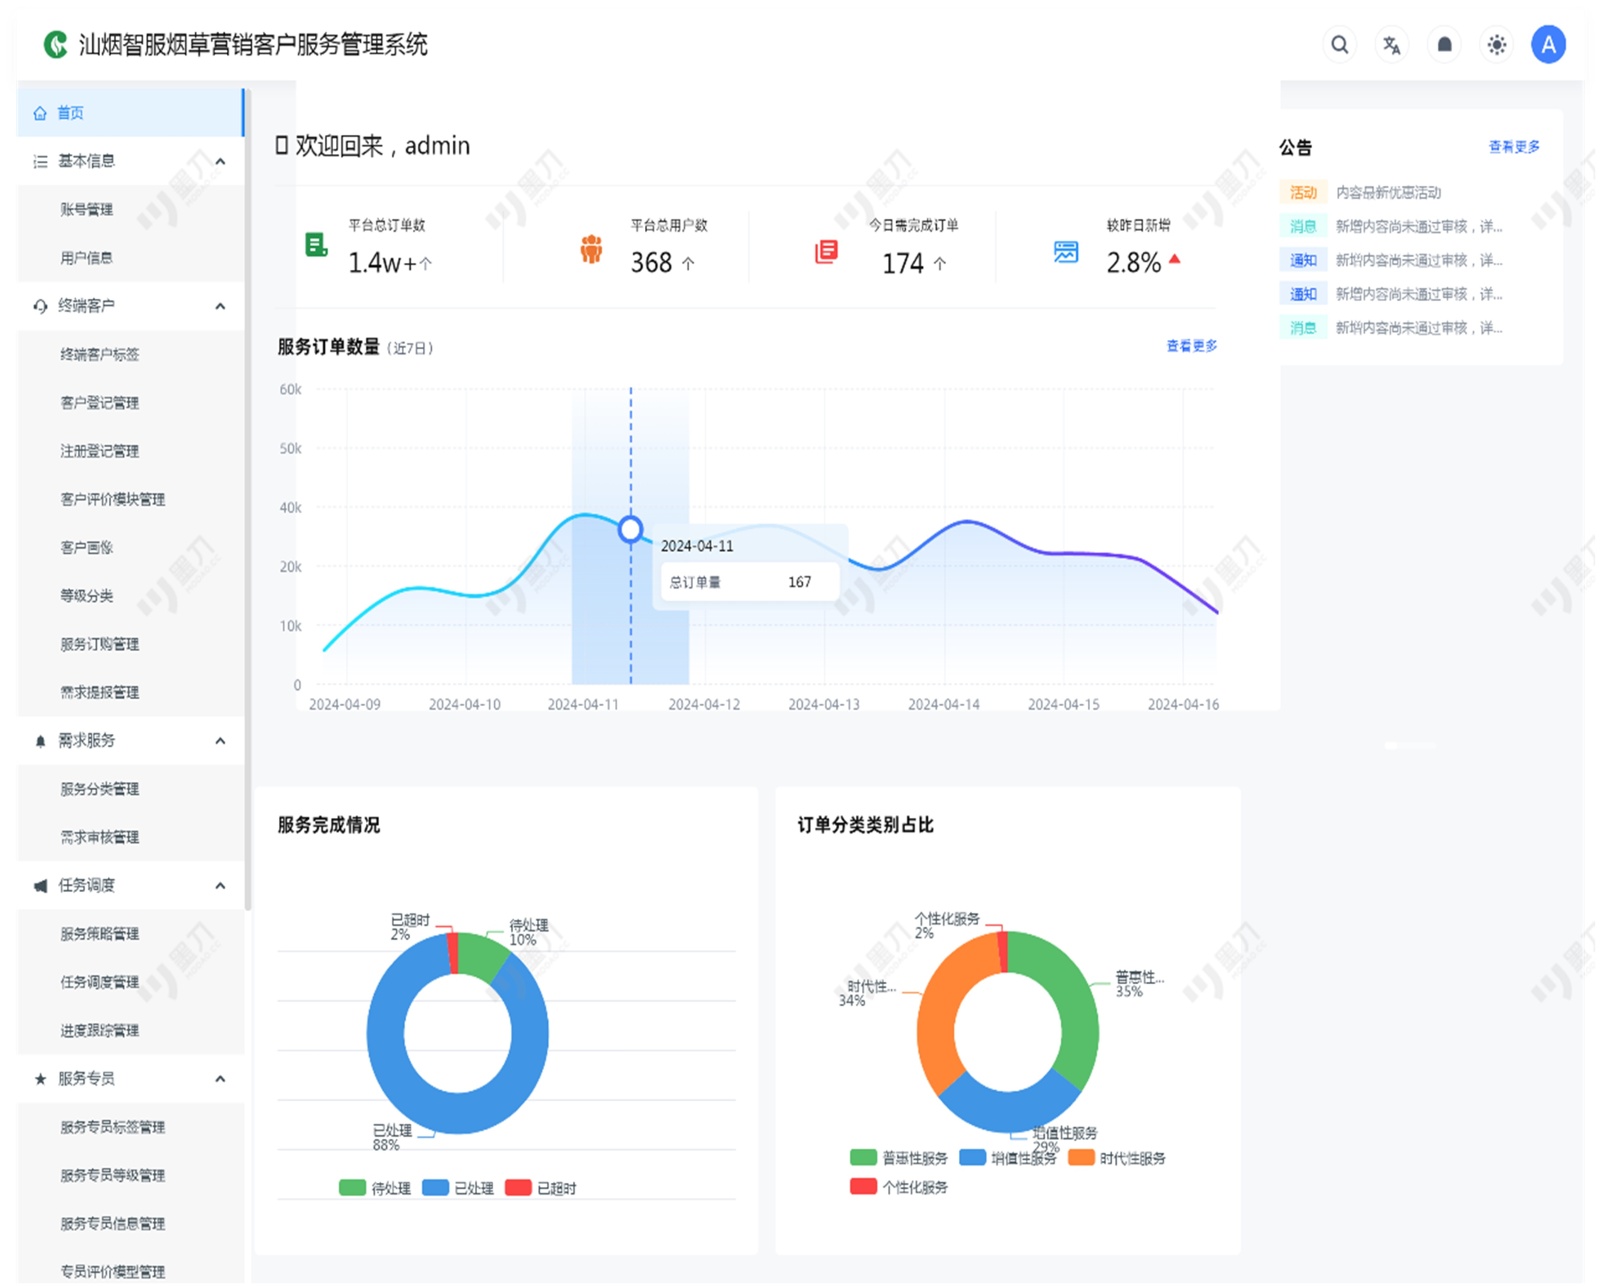Click 查看更多 link in the 公告 panel
The height and width of the screenshot is (1286, 1600).
(1513, 147)
